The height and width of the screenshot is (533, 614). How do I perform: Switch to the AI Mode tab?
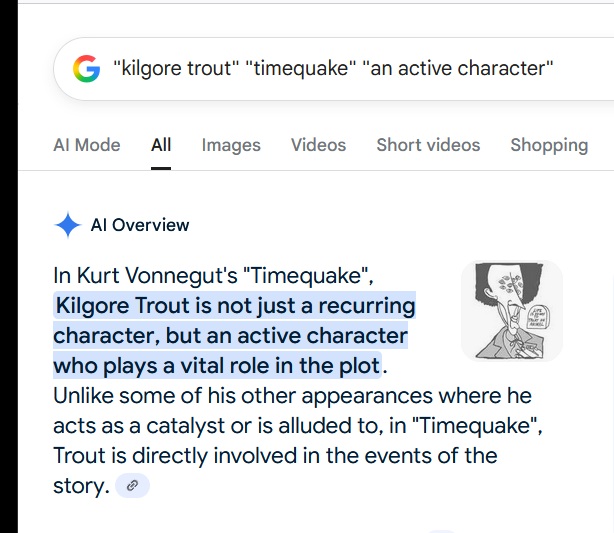pyautogui.click(x=87, y=145)
